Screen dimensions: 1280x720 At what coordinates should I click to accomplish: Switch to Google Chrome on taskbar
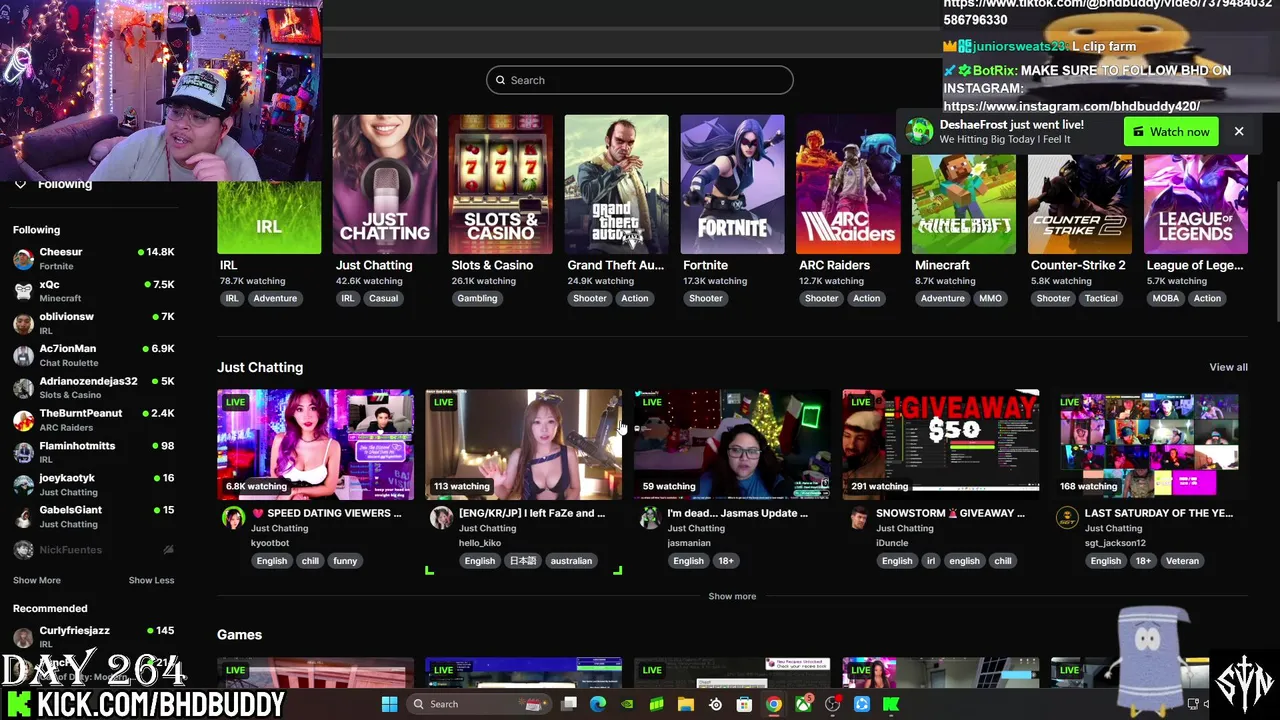point(774,704)
